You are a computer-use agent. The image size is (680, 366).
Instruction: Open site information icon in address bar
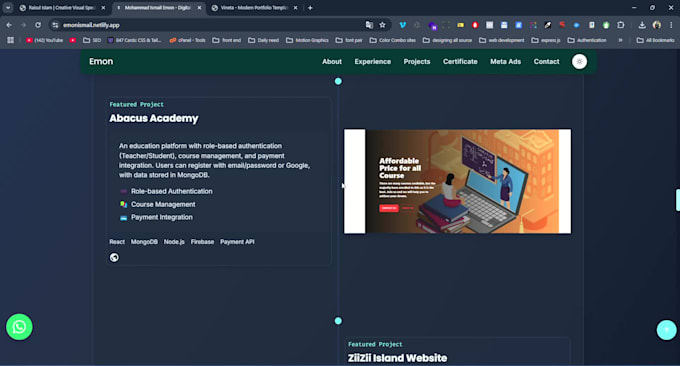[x=55, y=25]
